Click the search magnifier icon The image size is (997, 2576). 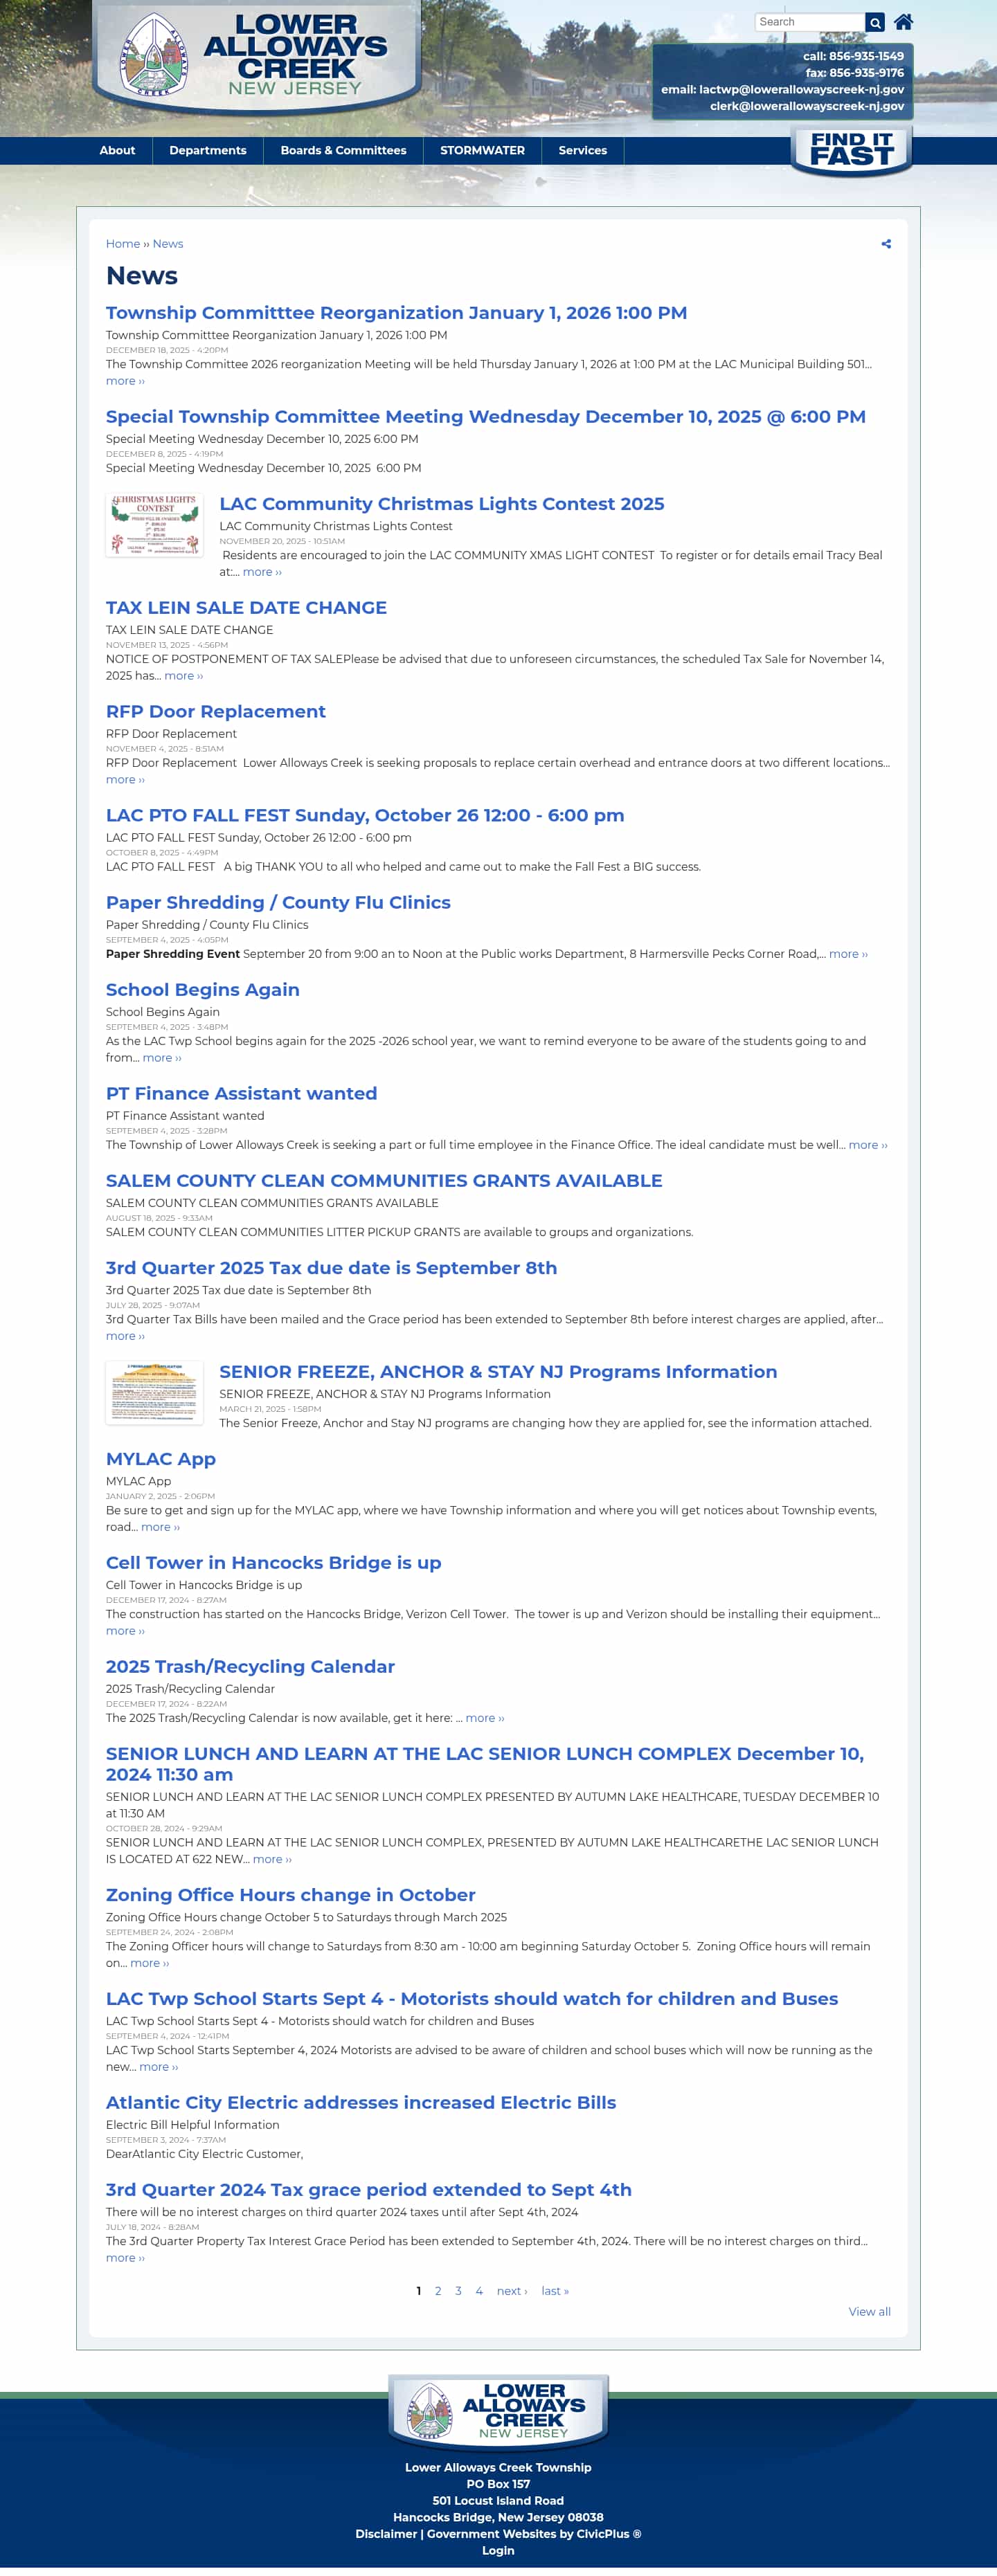(875, 22)
